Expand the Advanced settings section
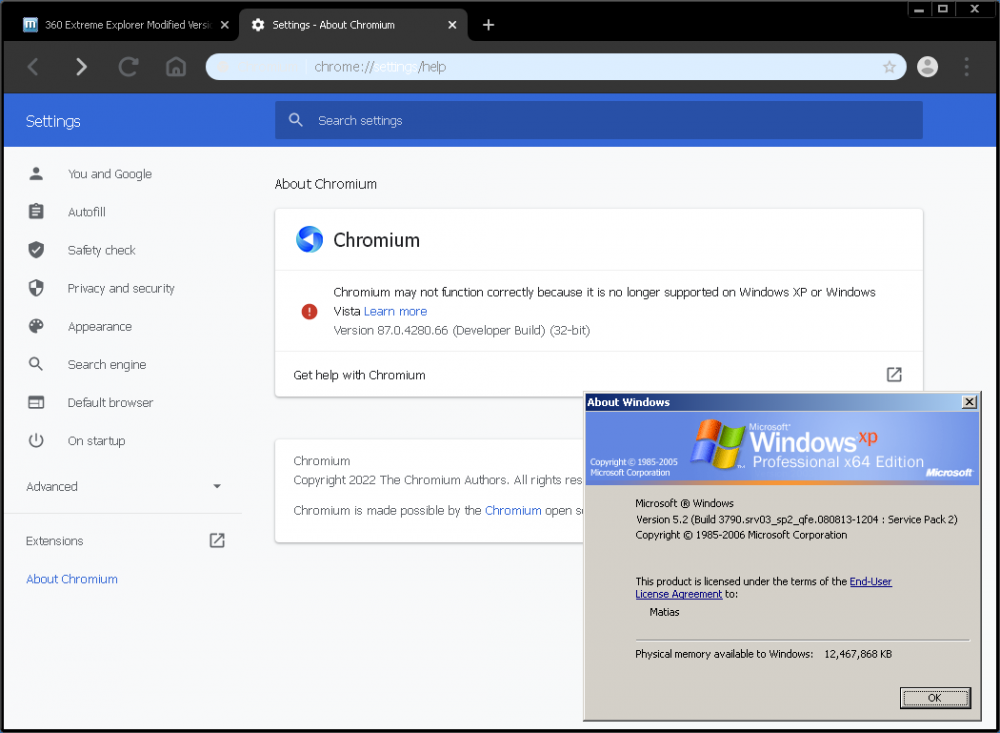Screen dimensions: 1000x733 122,487
